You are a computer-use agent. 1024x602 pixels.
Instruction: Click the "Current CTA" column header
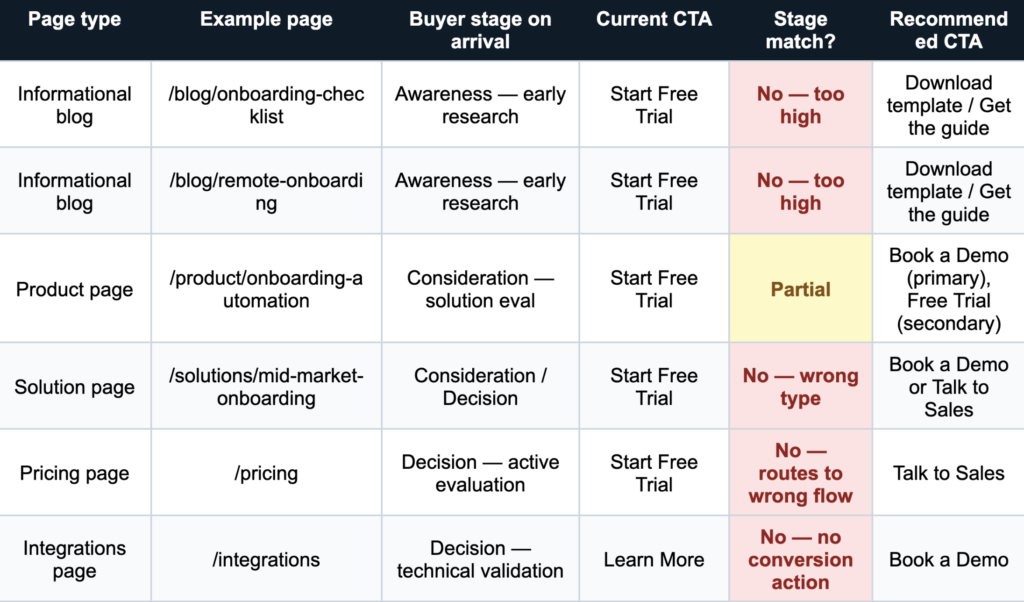(x=654, y=19)
